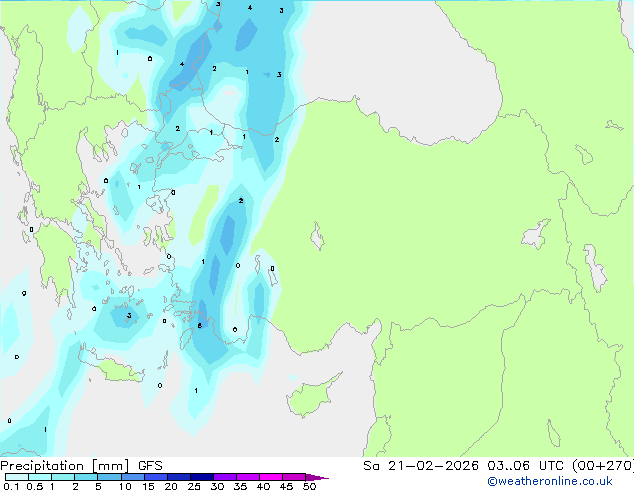The height and width of the screenshot is (490, 634).
Task: Click the '50' legend label
Action: point(309,486)
